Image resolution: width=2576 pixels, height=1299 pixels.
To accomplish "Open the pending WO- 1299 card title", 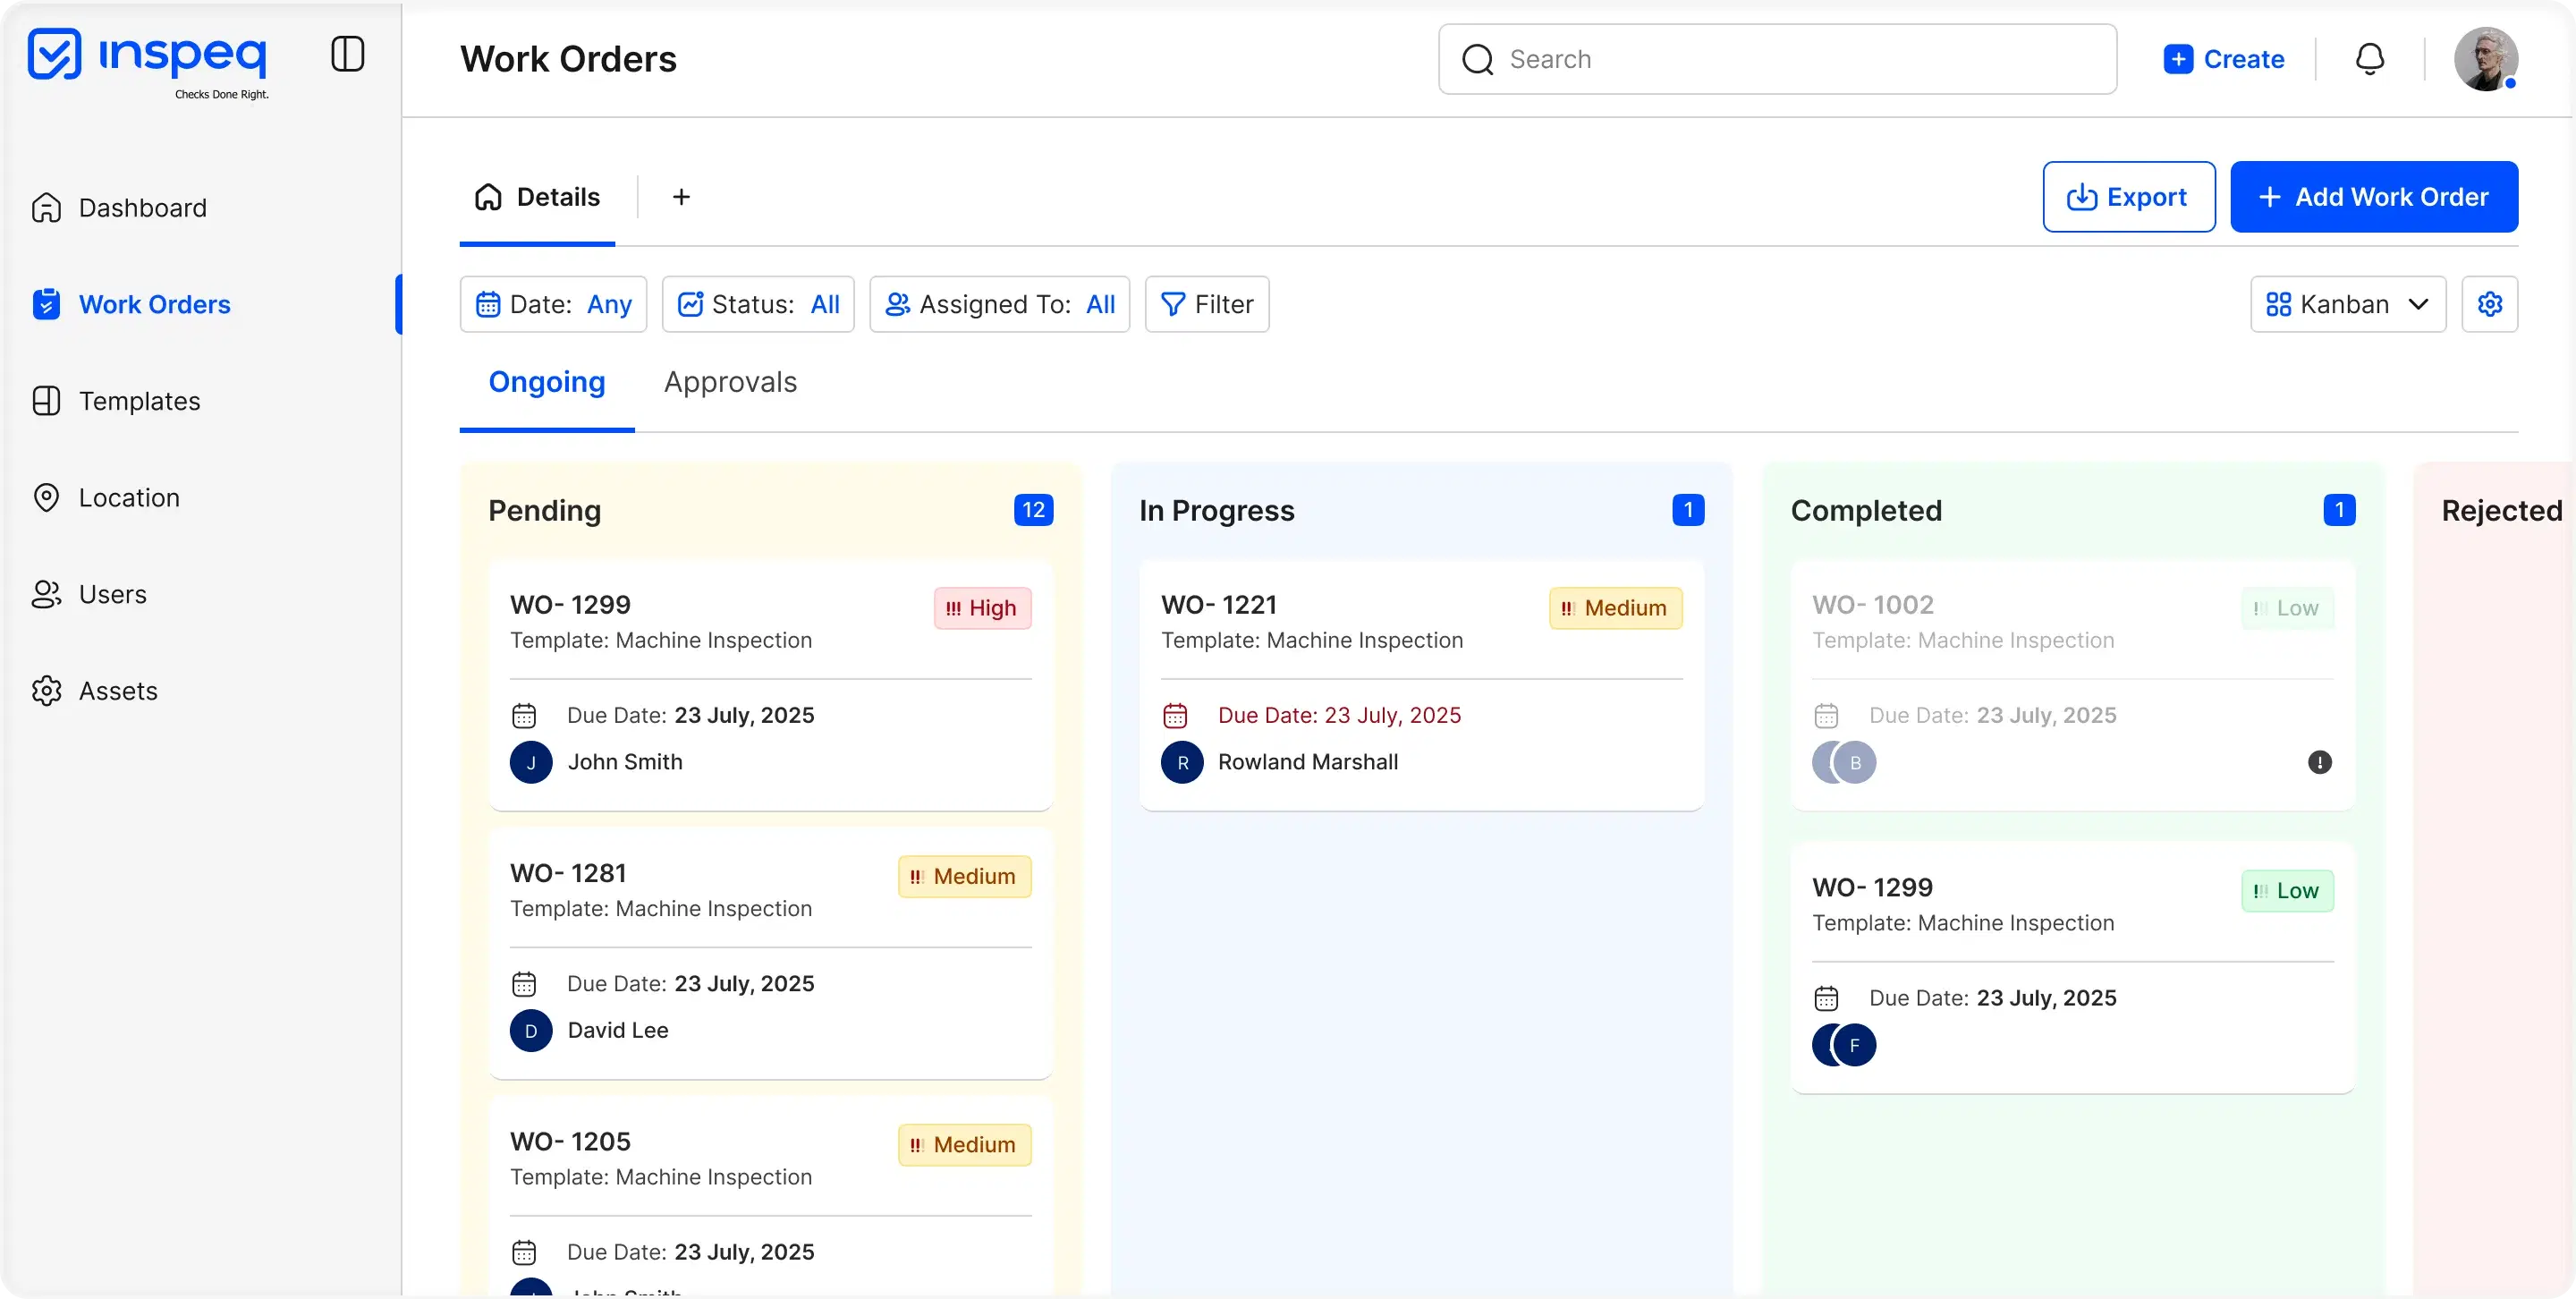I will tap(570, 605).
